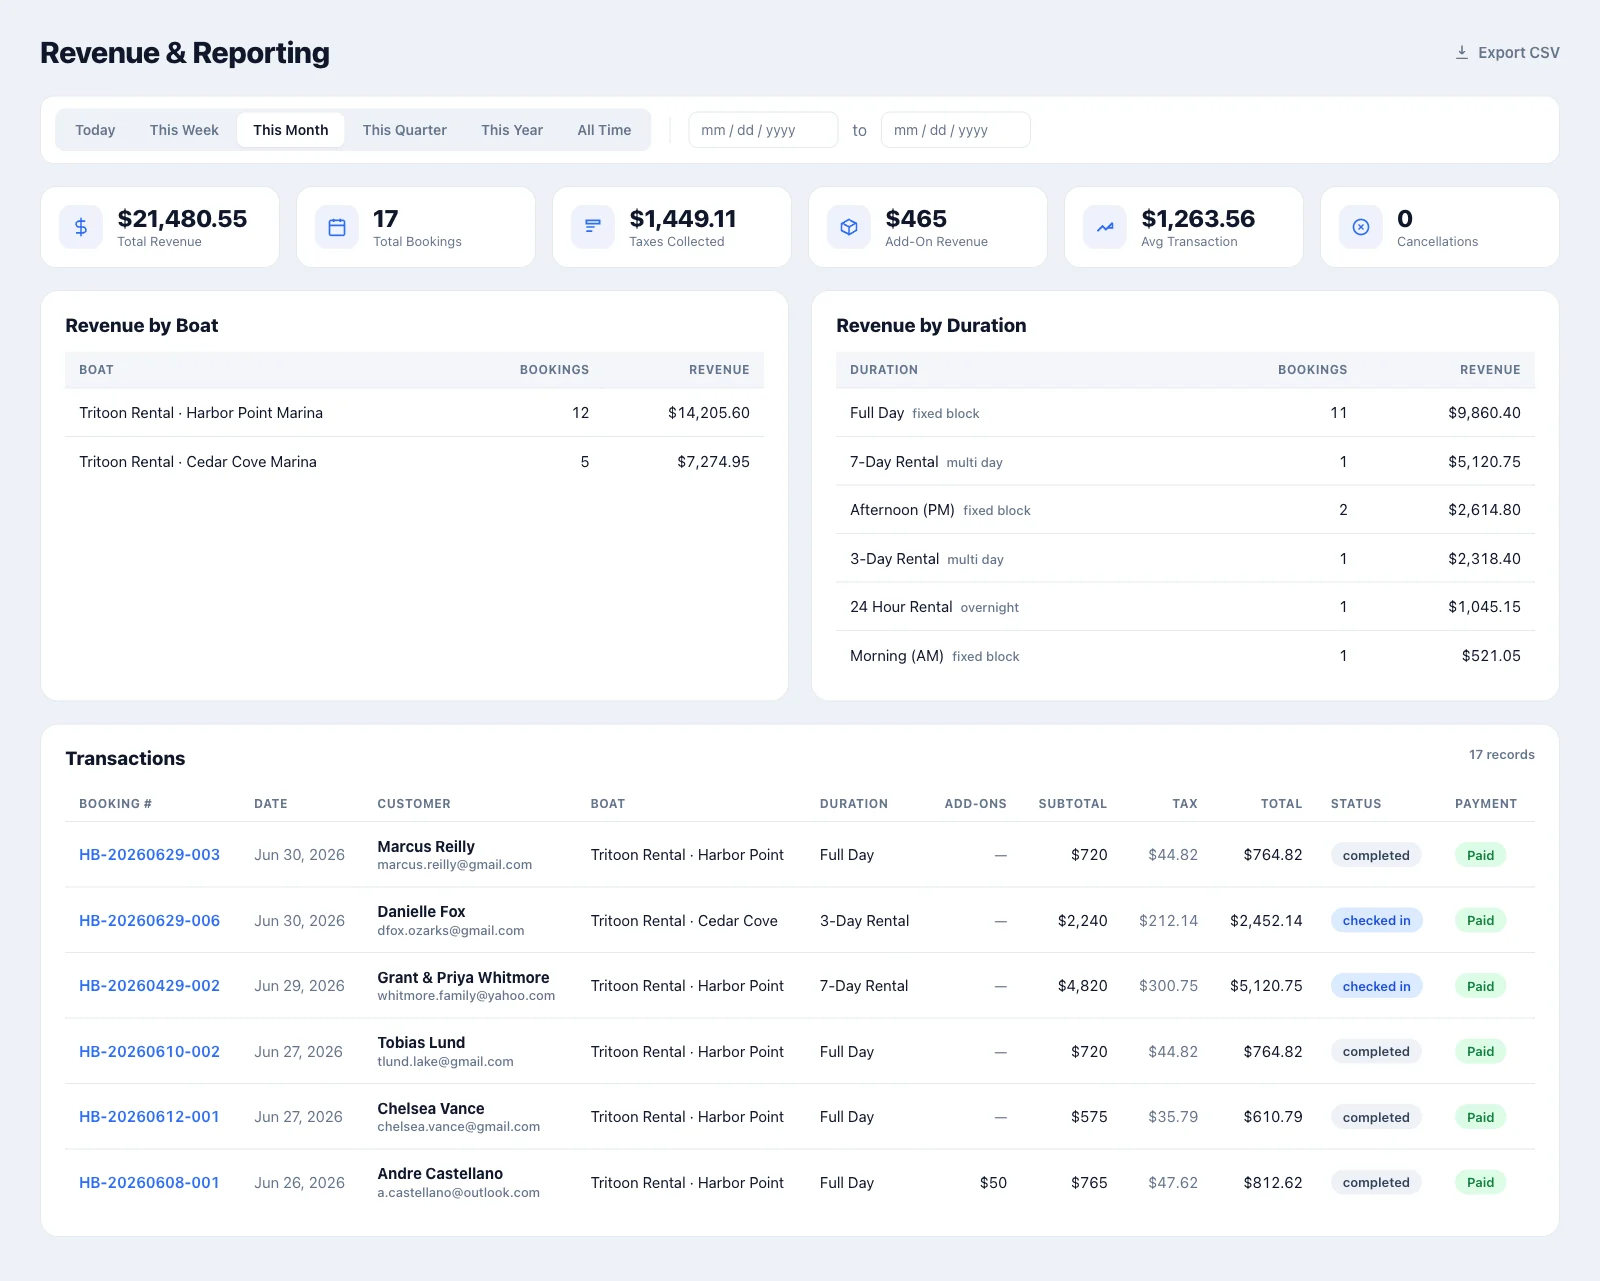Click customer name Danielle Fox
Screen dimensions: 1600x1281
[x=421, y=912]
